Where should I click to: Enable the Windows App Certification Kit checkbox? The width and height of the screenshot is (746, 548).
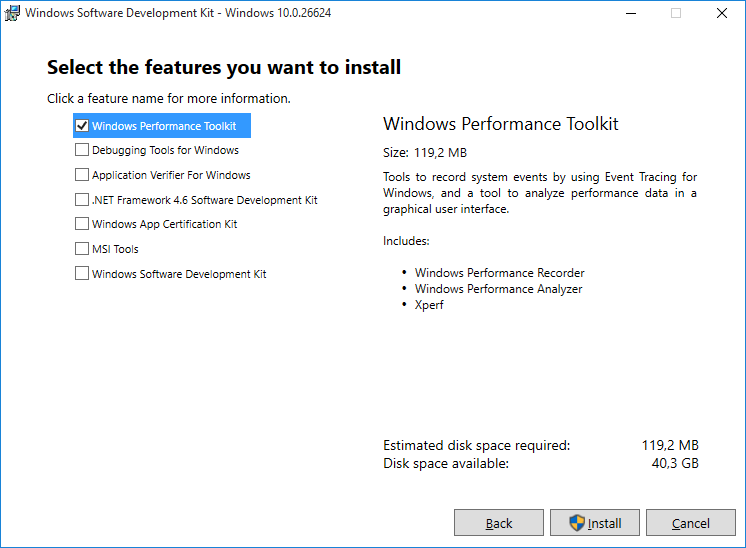[82, 224]
